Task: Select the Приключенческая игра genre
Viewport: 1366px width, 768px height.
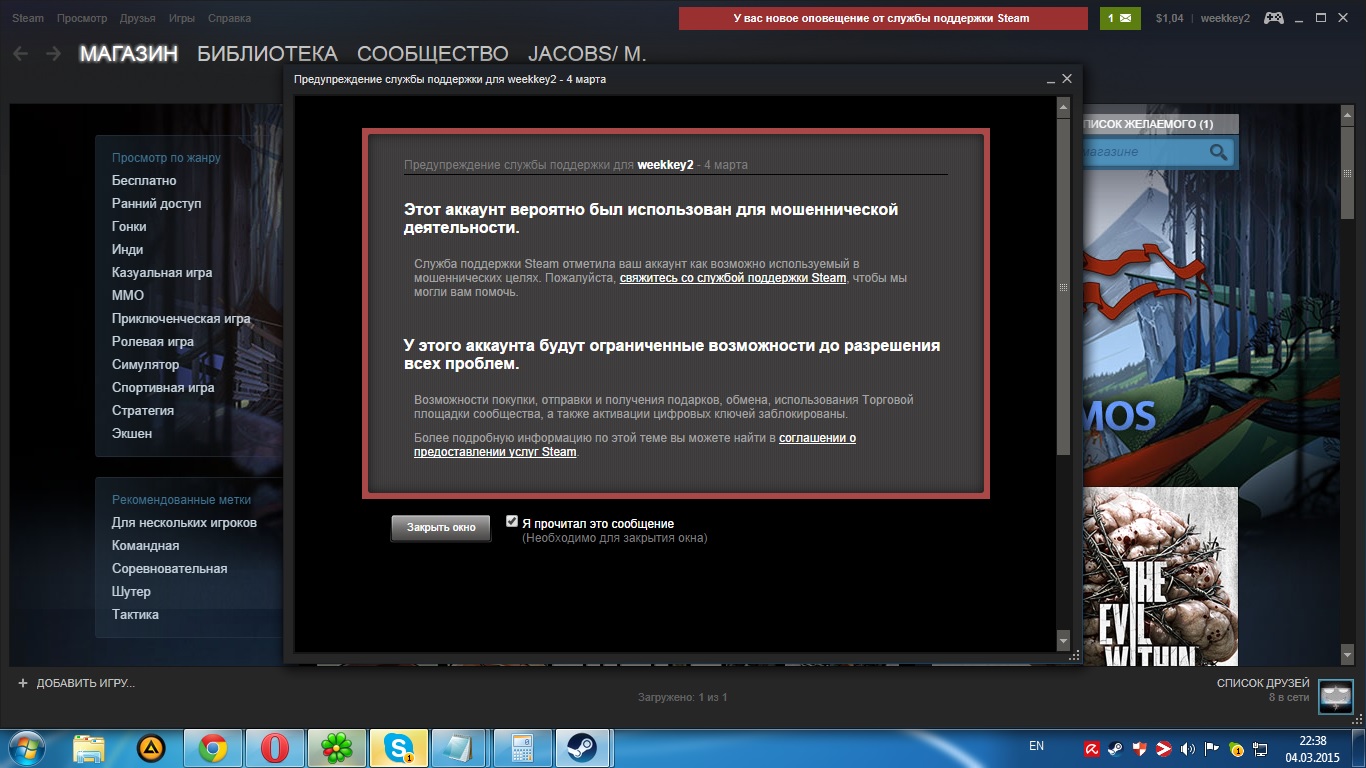Action: (x=181, y=319)
